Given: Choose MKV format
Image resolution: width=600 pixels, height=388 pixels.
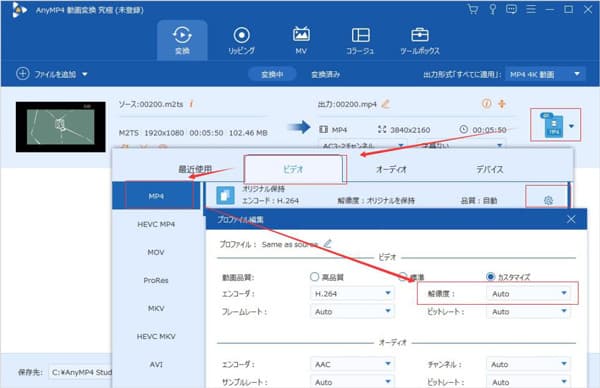Looking at the screenshot, I should pyautogui.click(x=156, y=308).
